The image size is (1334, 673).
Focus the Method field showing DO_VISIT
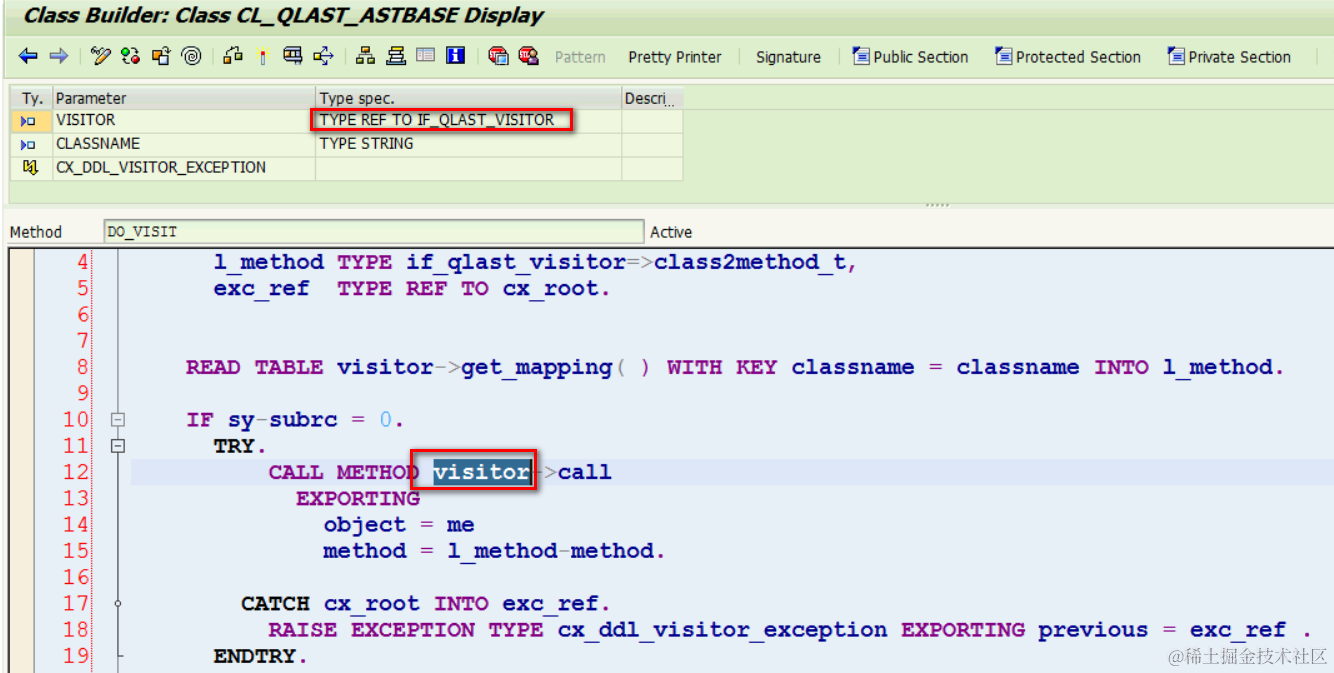click(x=374, y=232)
